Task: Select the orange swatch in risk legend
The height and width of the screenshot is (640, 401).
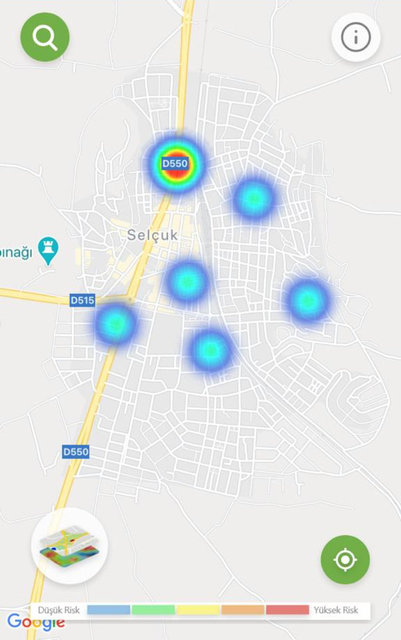Action: click(x=243, y=610)
